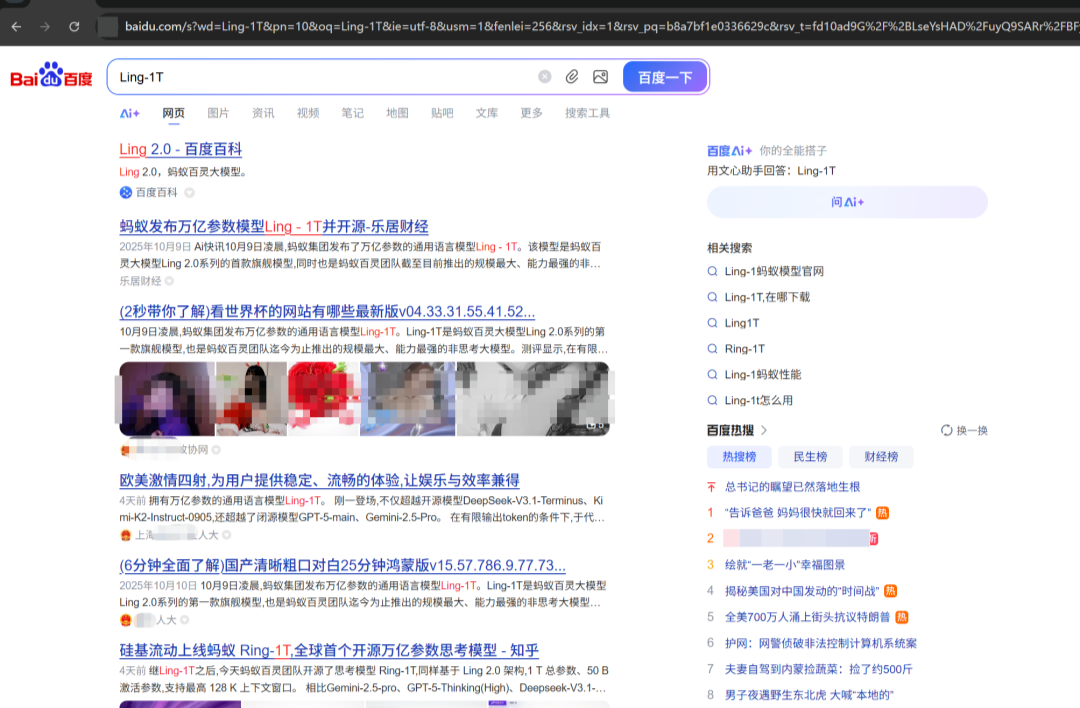Click the 热 badge after 告诉爸爸 item
The width and height of the screenshot is (1080, 708).
[882, 512]
